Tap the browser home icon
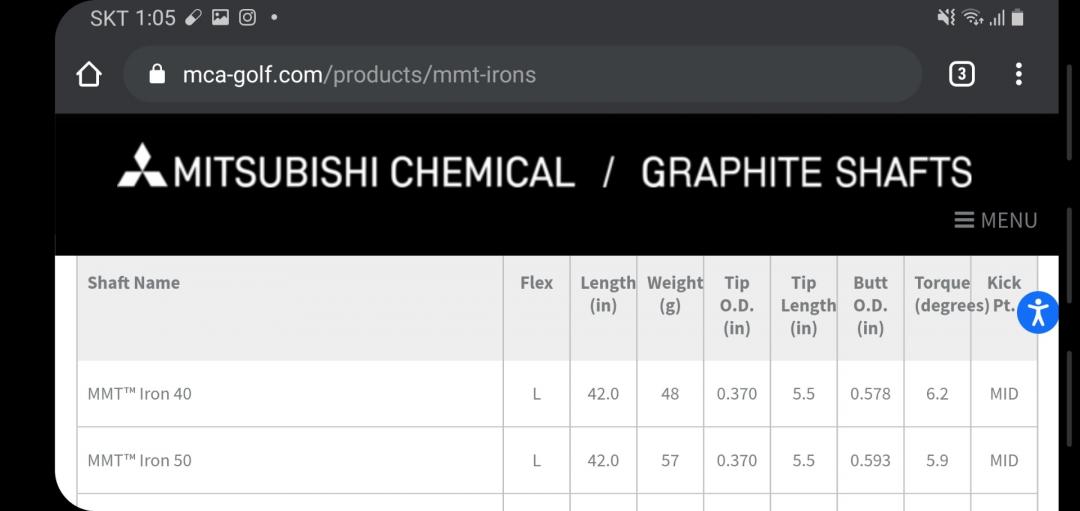This screenshot has height=511, width=1080. click(89, 75)
